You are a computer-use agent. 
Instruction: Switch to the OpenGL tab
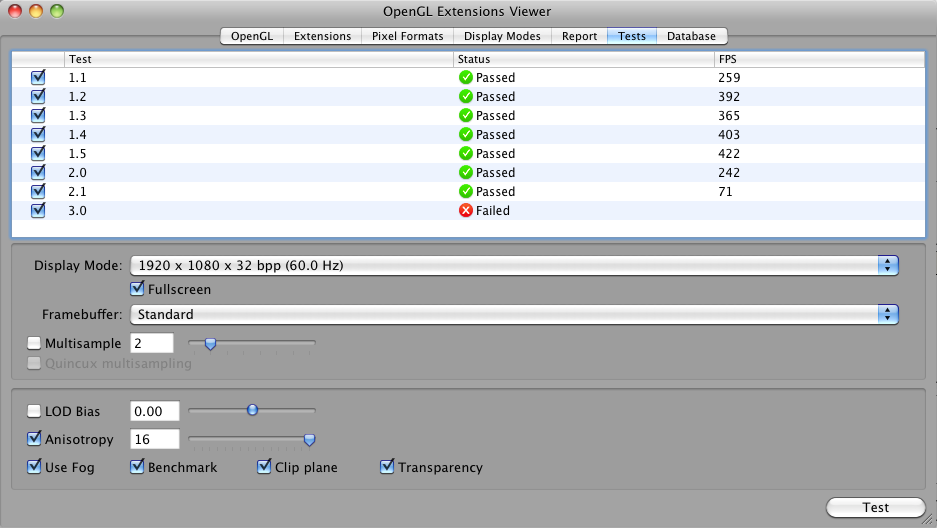coord(252,36)
